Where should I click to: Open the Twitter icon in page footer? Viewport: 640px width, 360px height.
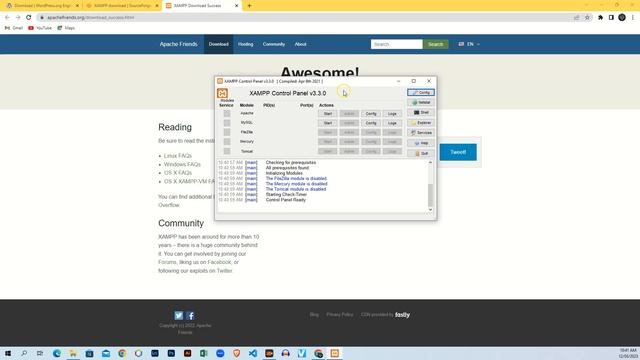click(x=179, y=316)
